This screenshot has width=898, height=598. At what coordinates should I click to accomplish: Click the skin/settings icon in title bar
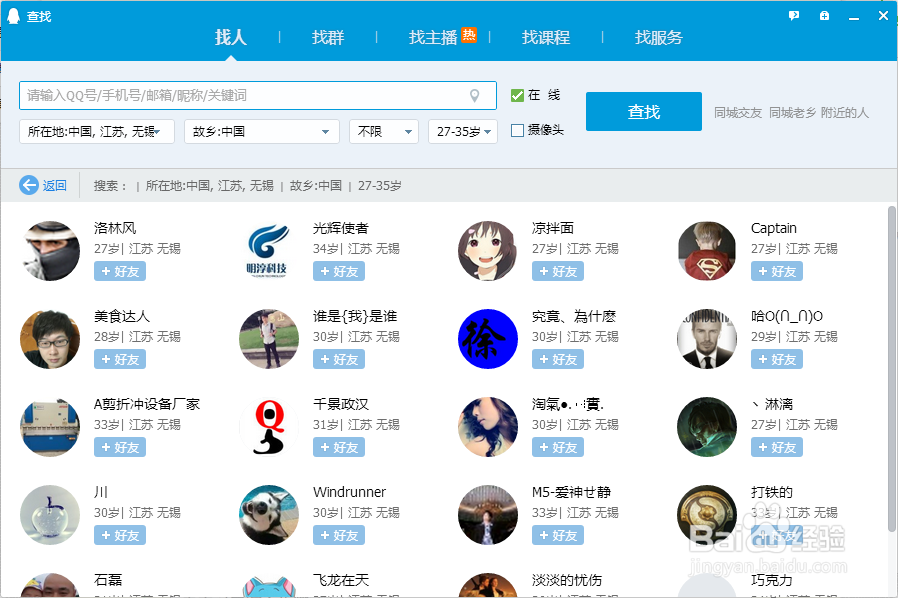click(824, 16)
